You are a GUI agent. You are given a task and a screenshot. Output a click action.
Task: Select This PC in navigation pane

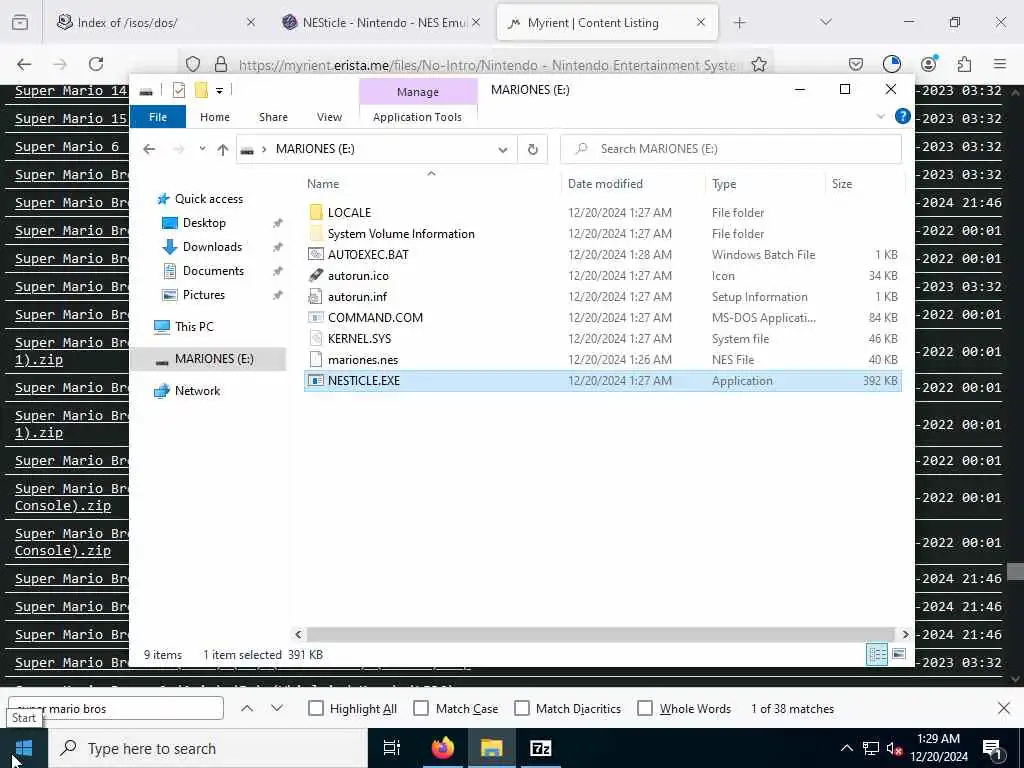pyautogui.click(x=194, y=327)
